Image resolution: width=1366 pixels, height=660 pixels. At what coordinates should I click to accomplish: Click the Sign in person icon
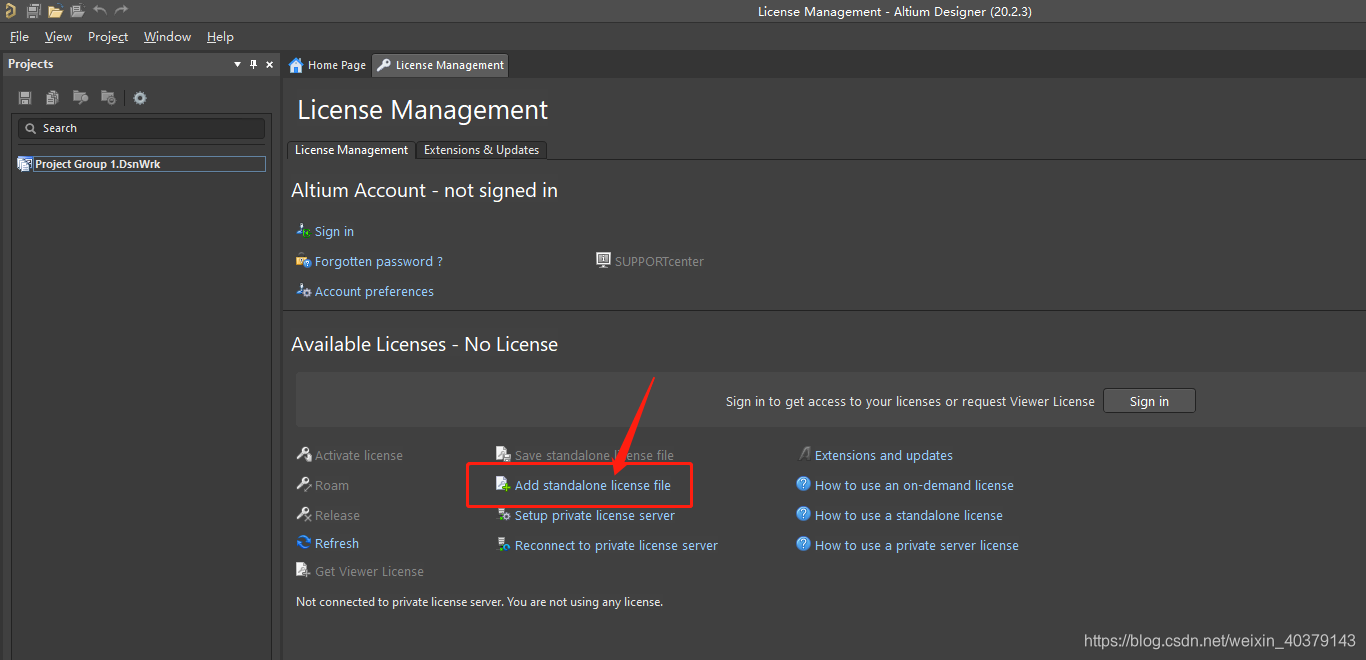point(304,230)
